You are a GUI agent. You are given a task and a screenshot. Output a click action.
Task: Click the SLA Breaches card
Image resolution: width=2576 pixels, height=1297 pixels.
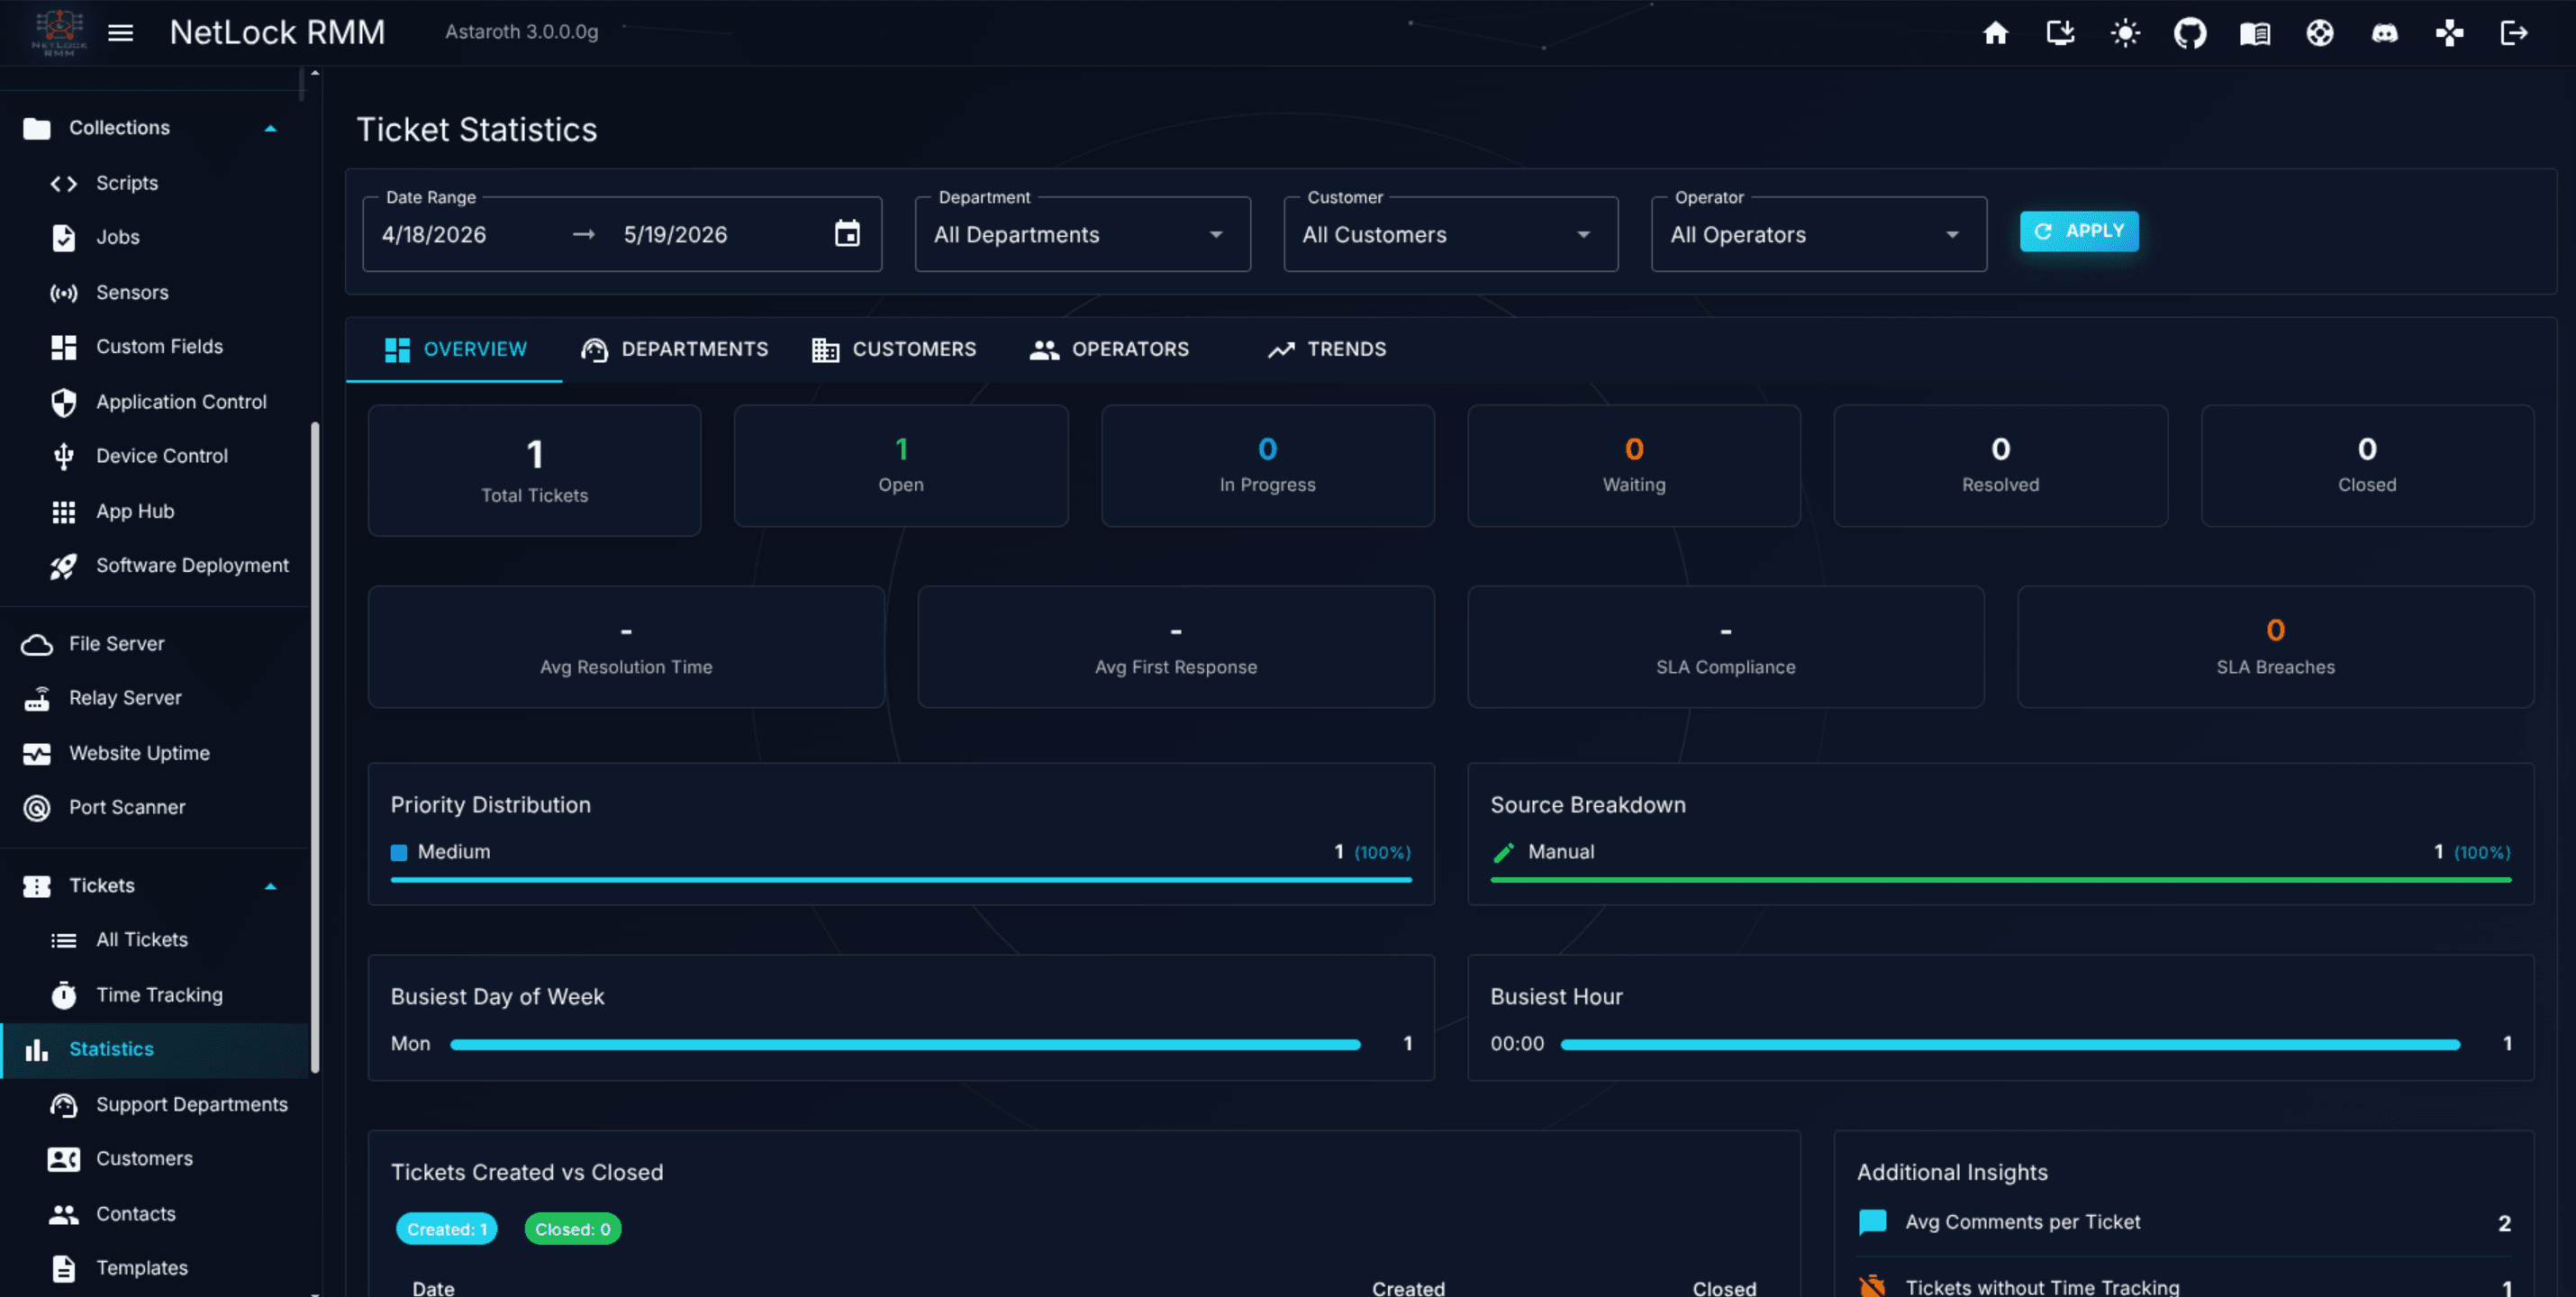point(2275,647)
